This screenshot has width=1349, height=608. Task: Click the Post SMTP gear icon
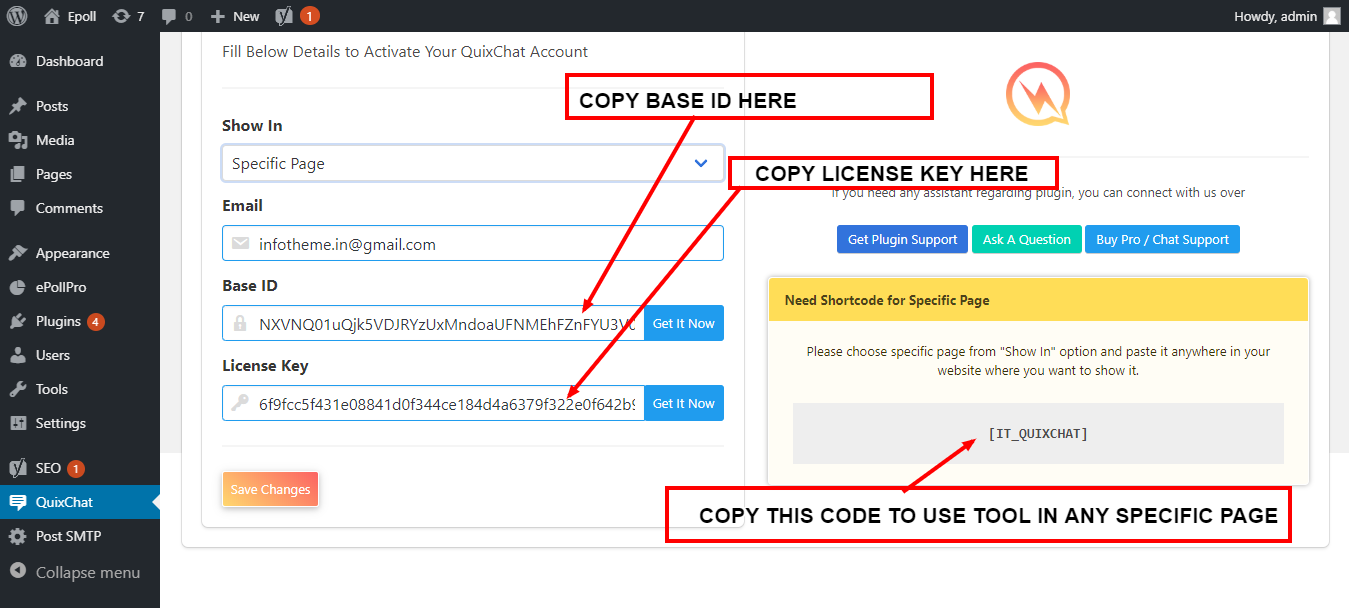(17, 536)
